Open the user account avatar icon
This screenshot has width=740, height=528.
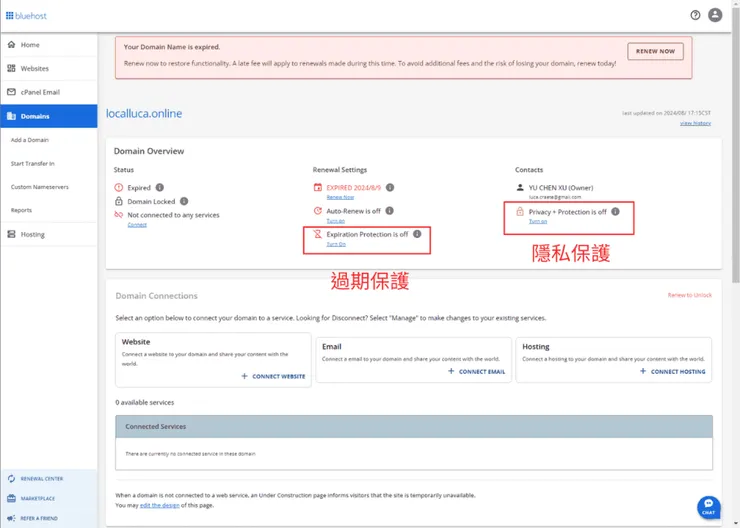click(x=715, y=15)
